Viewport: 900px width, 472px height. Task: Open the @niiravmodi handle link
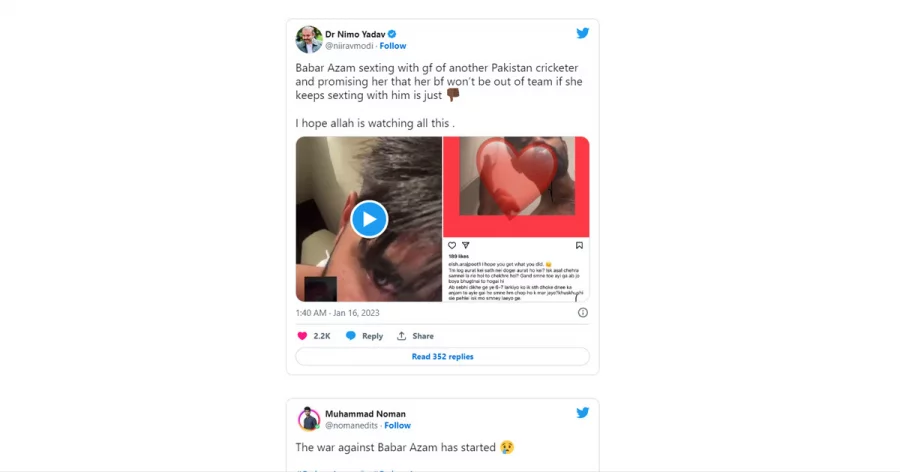(x=349, y=46)
